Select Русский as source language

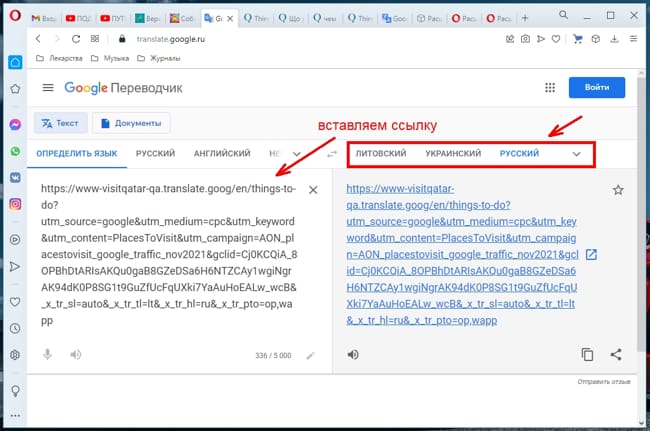click(155, 154)
